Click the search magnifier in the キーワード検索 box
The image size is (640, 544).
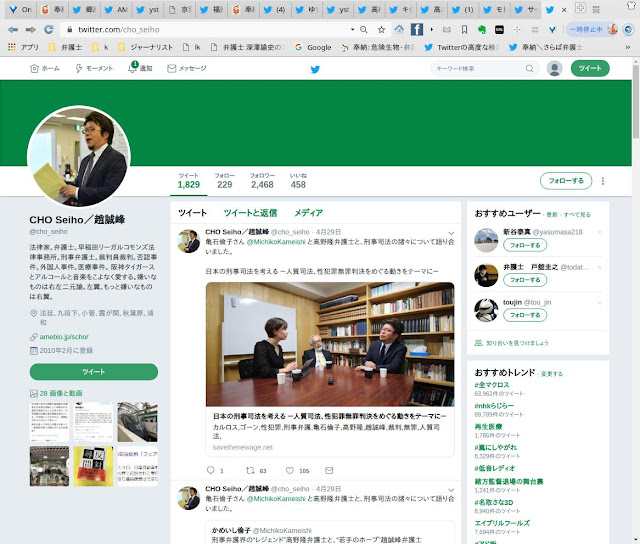(x=529, y=68)
